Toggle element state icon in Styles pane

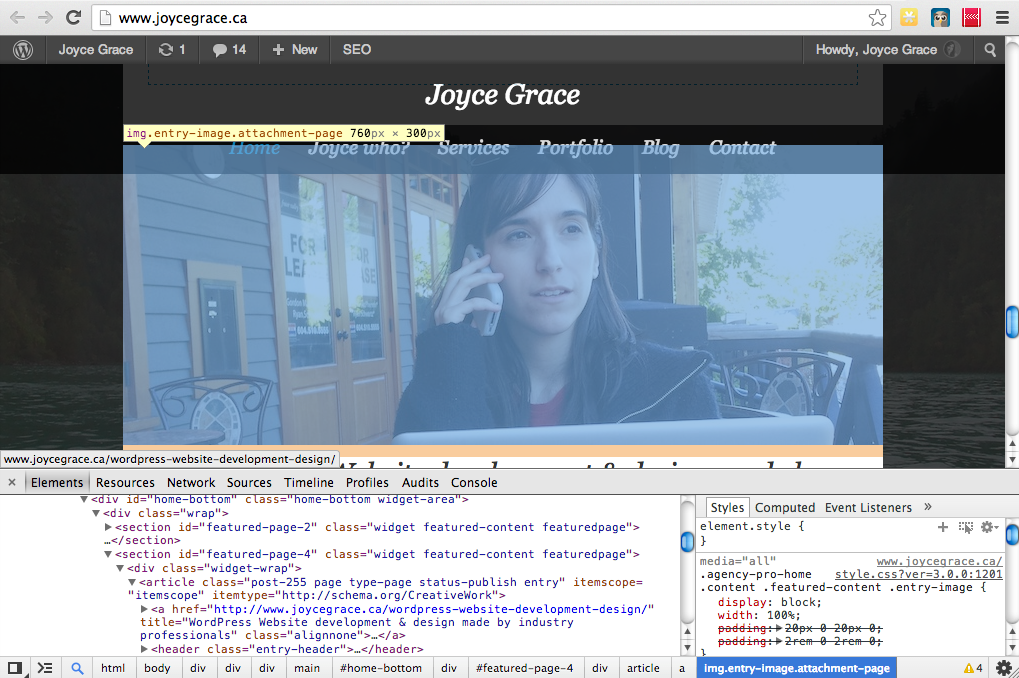point(965,526)
